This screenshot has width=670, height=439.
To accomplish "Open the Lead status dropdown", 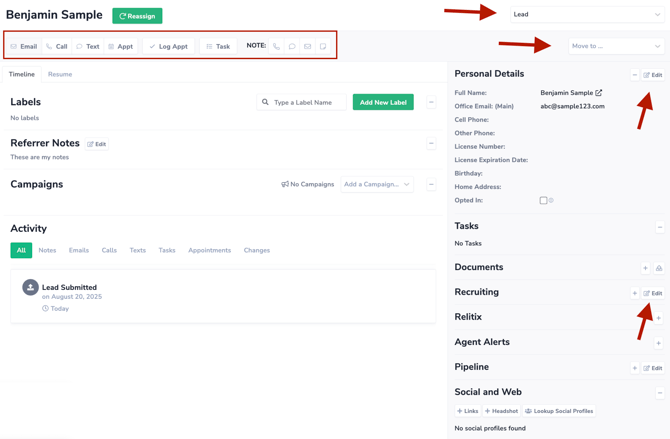I will (587, 15).
